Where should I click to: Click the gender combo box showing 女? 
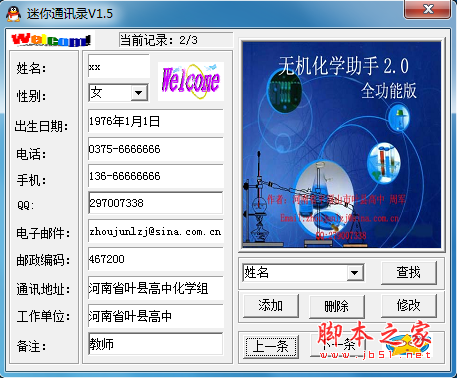click(118, 92)
